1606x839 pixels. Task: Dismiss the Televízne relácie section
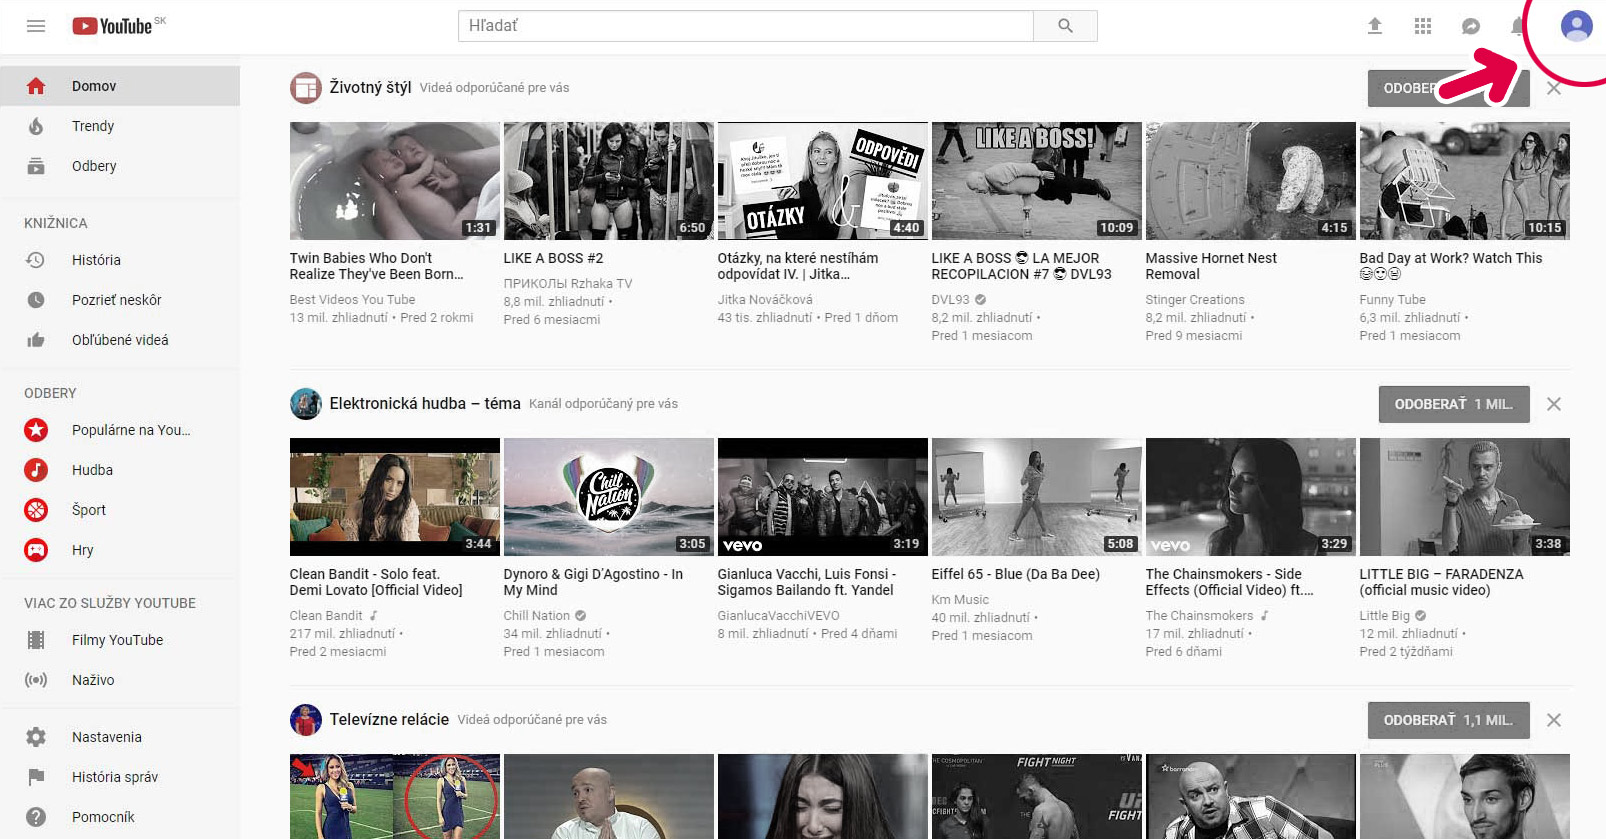point(1554,720)
